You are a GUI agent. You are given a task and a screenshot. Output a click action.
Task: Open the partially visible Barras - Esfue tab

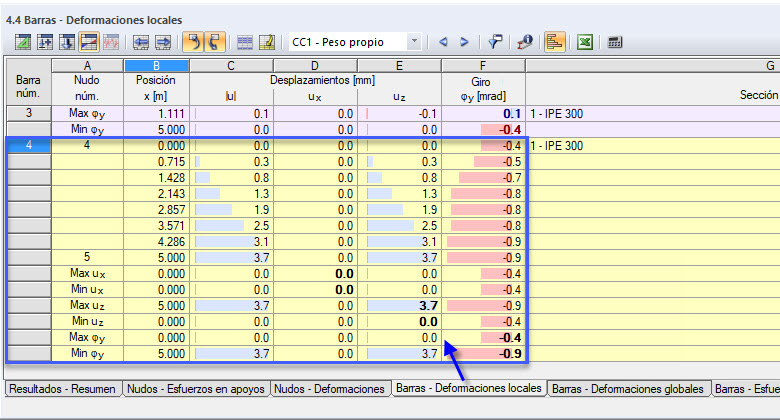coord(746,389)
